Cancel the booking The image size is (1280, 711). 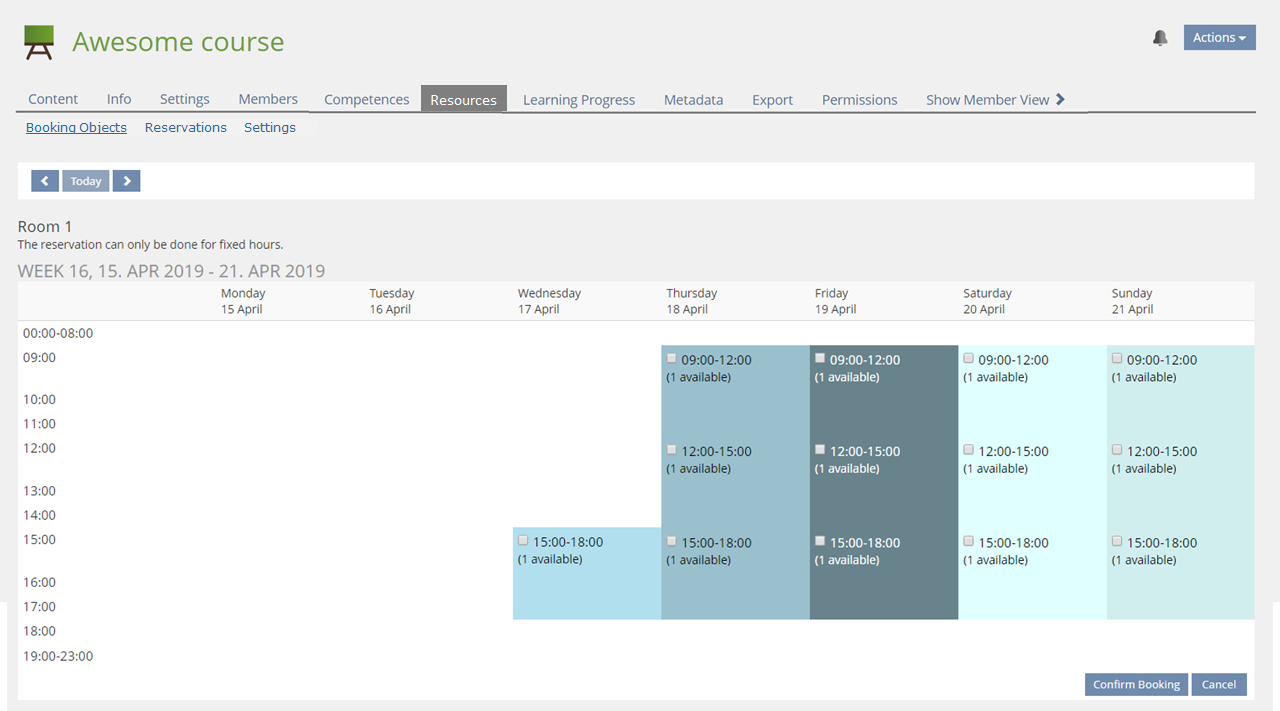[x=1218, y=685]
